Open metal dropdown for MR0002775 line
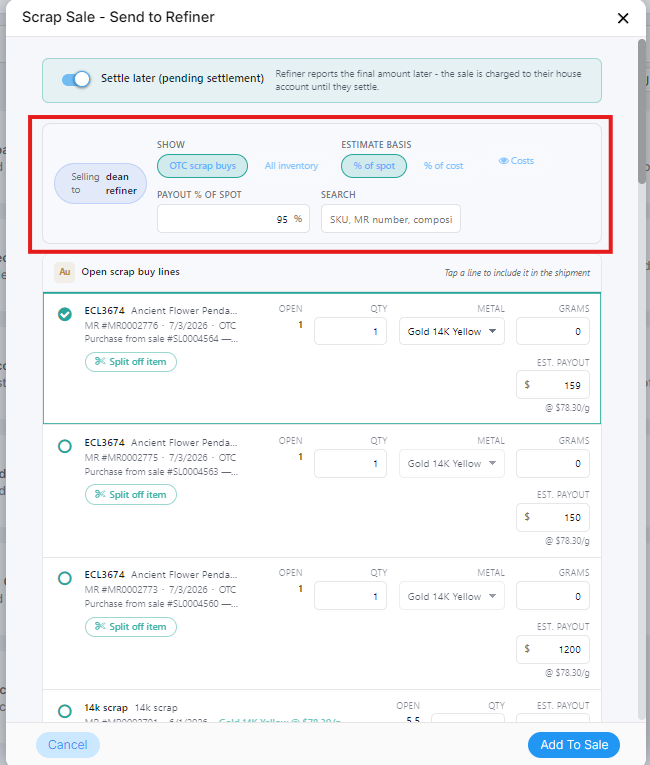 pyautogui.click(x=451, y=463)
